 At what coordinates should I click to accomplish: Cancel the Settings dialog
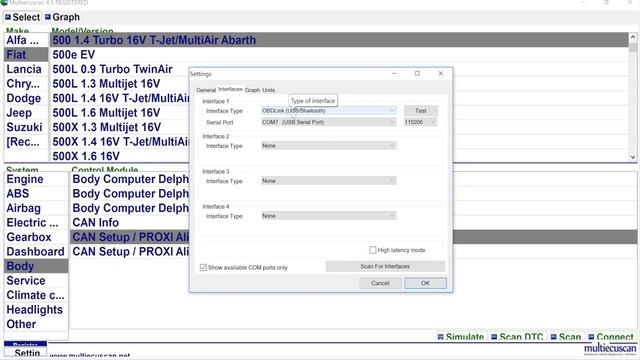pos(380,283)
